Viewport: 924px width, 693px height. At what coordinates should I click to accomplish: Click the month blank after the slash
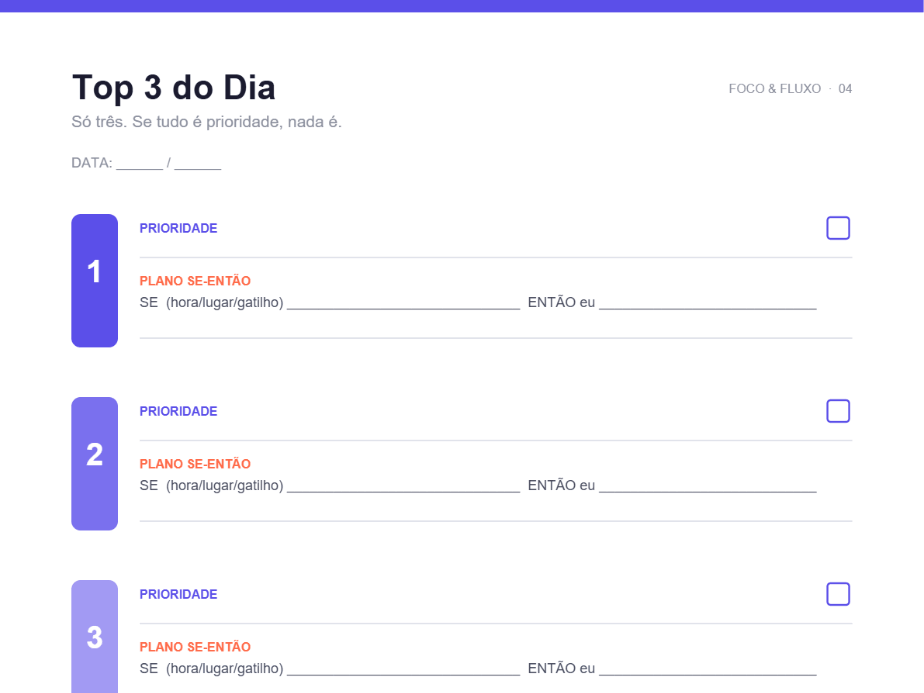click(x=197, y=163)
